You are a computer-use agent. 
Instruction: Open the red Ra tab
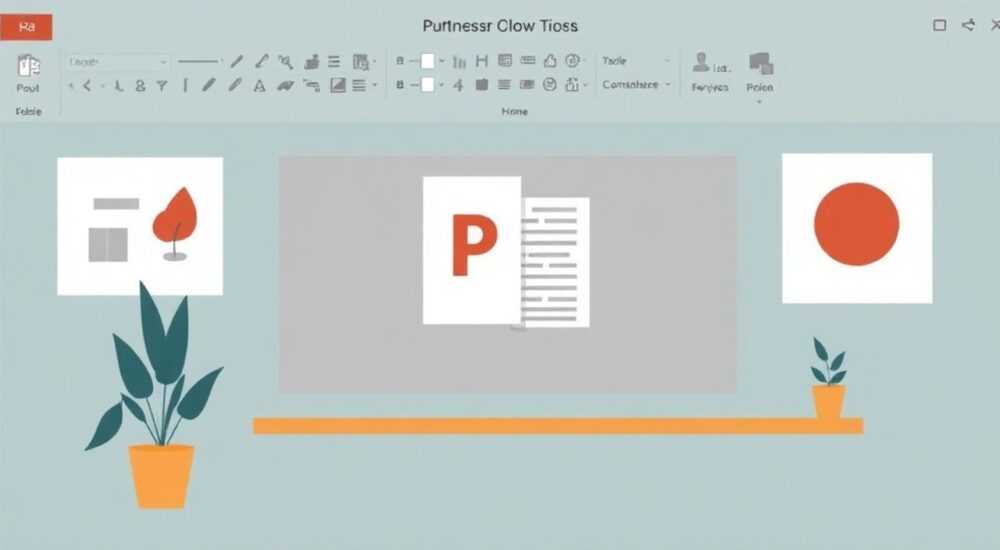tap(26, 27)
